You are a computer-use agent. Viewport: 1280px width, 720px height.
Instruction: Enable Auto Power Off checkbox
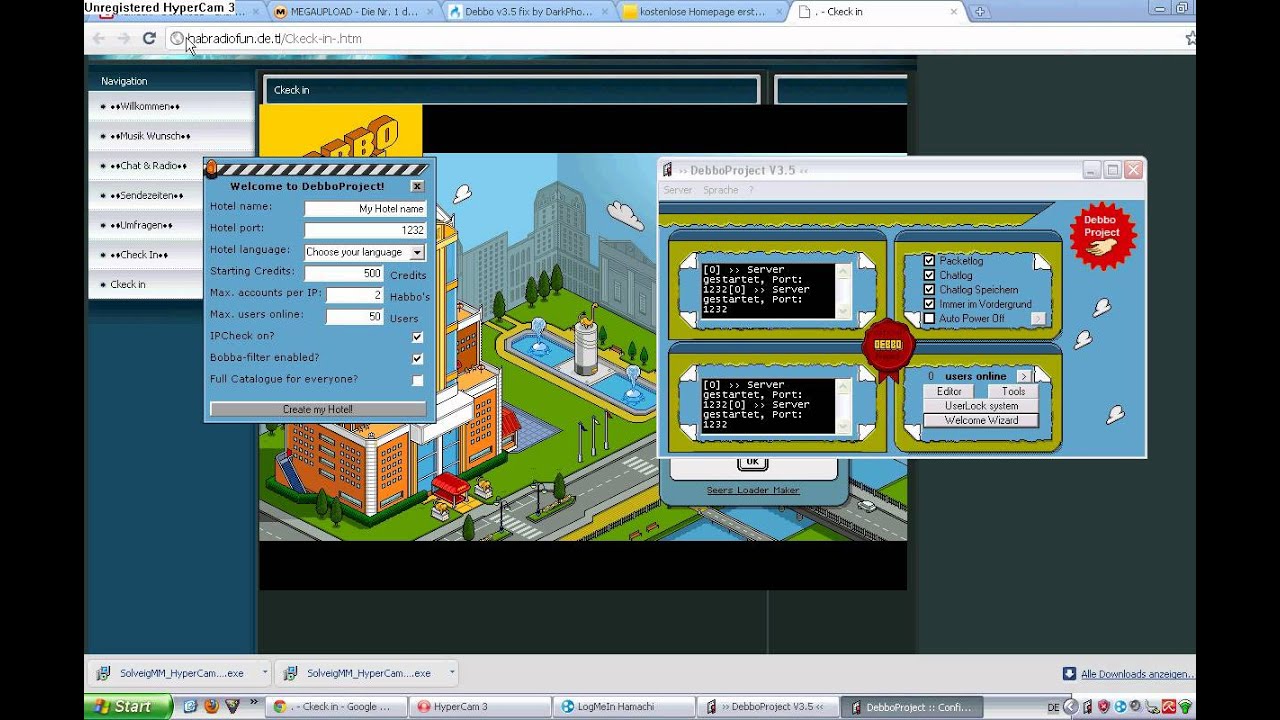929,319
